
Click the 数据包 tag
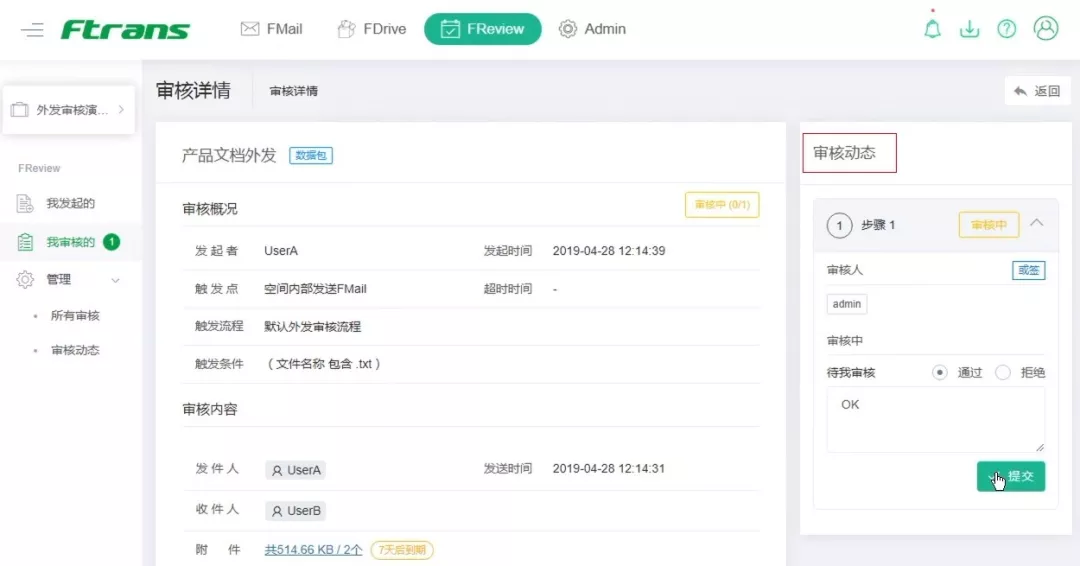click(x=311, y=156)
